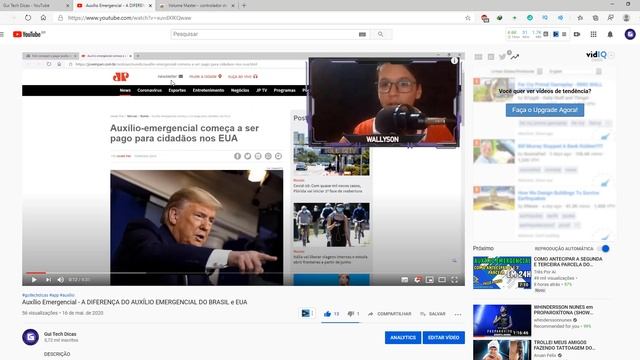Open the create video camera icon

tap(577, 34)
